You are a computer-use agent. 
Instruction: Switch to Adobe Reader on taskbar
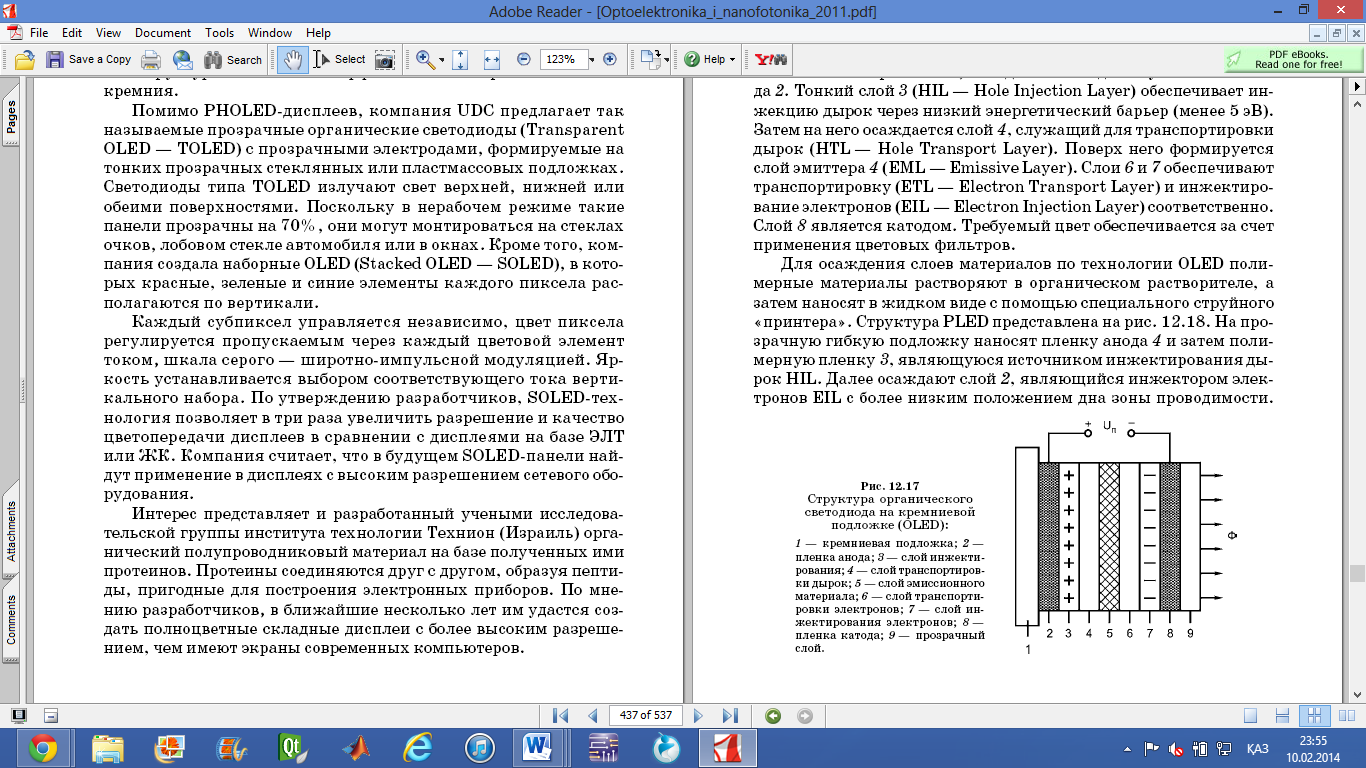(x=727, y=748)
